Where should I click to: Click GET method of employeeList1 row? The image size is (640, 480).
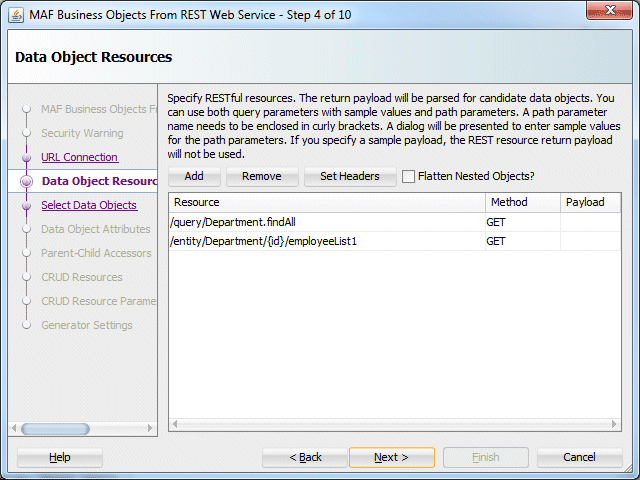pos(523,241)
